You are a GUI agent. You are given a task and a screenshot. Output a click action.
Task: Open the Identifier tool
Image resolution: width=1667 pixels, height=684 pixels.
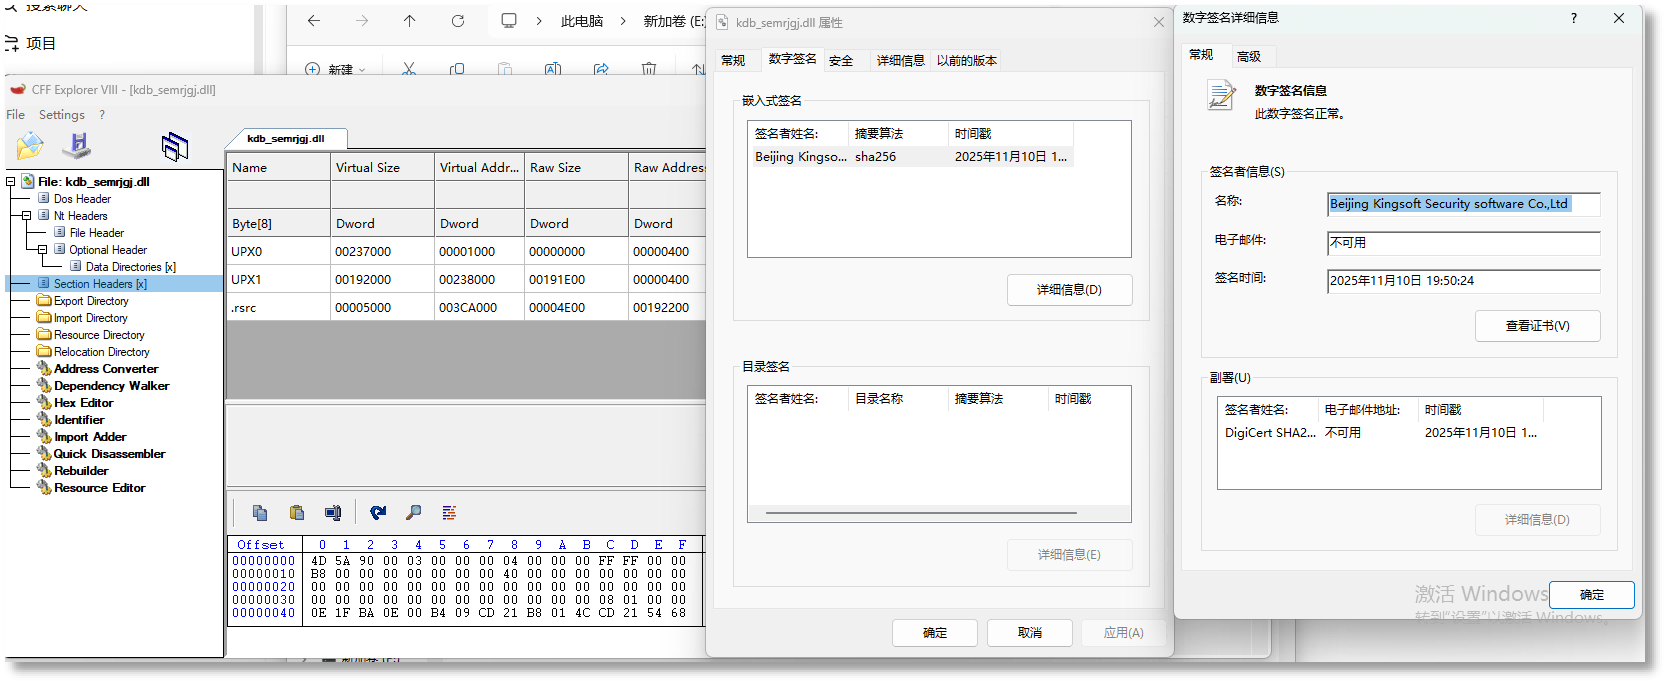click(x=79, y=420)
